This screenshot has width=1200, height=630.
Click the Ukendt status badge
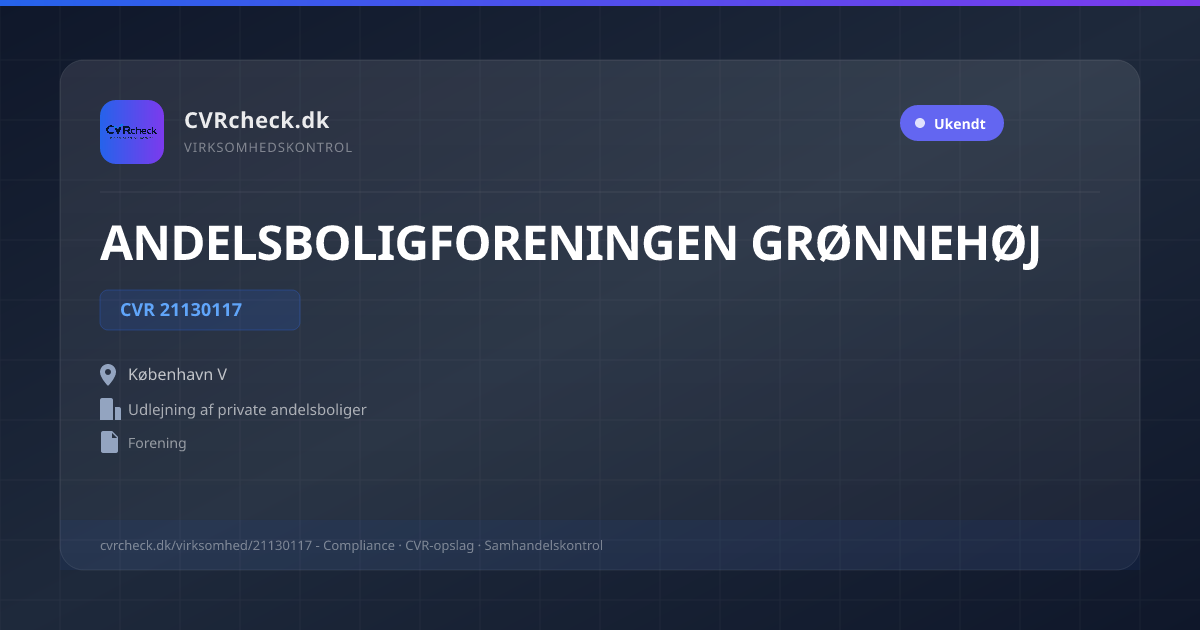tap(951, 124)
